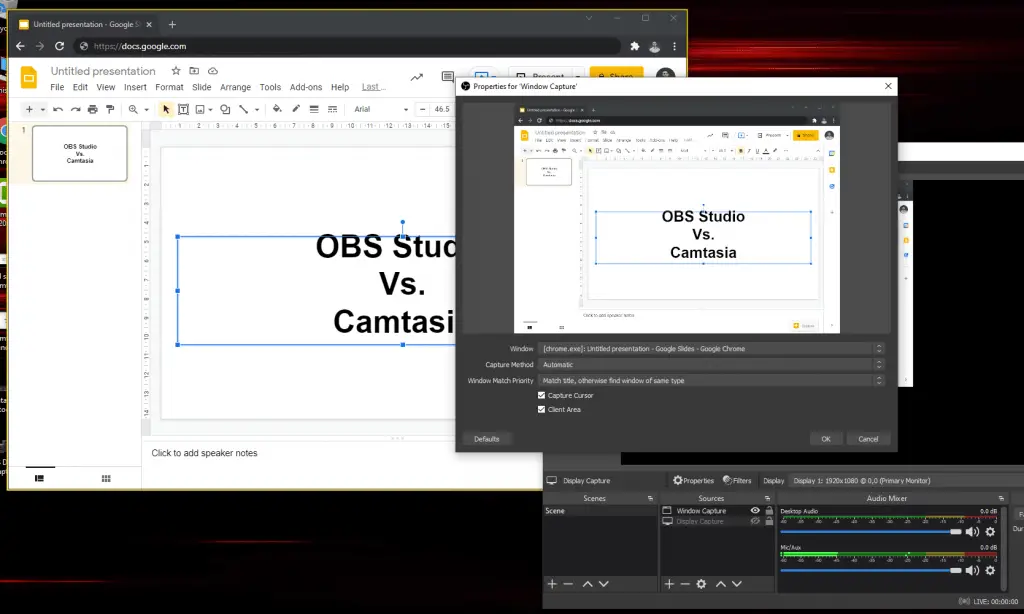
Task: Click the border dash icon in Slides
Action: tap(332, 109)
